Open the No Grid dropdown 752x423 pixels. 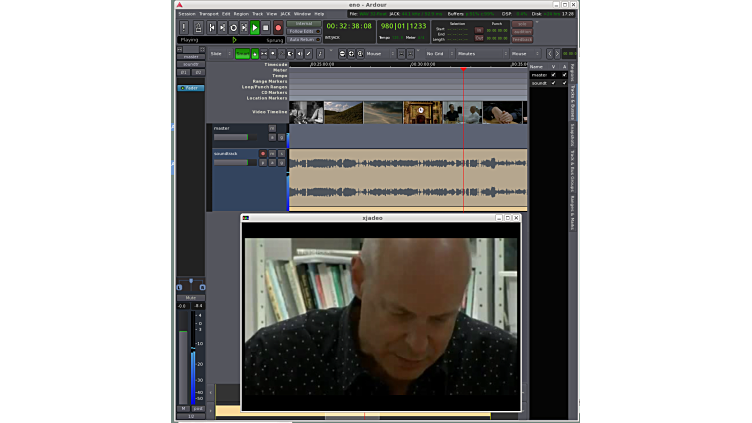(438, 53)
